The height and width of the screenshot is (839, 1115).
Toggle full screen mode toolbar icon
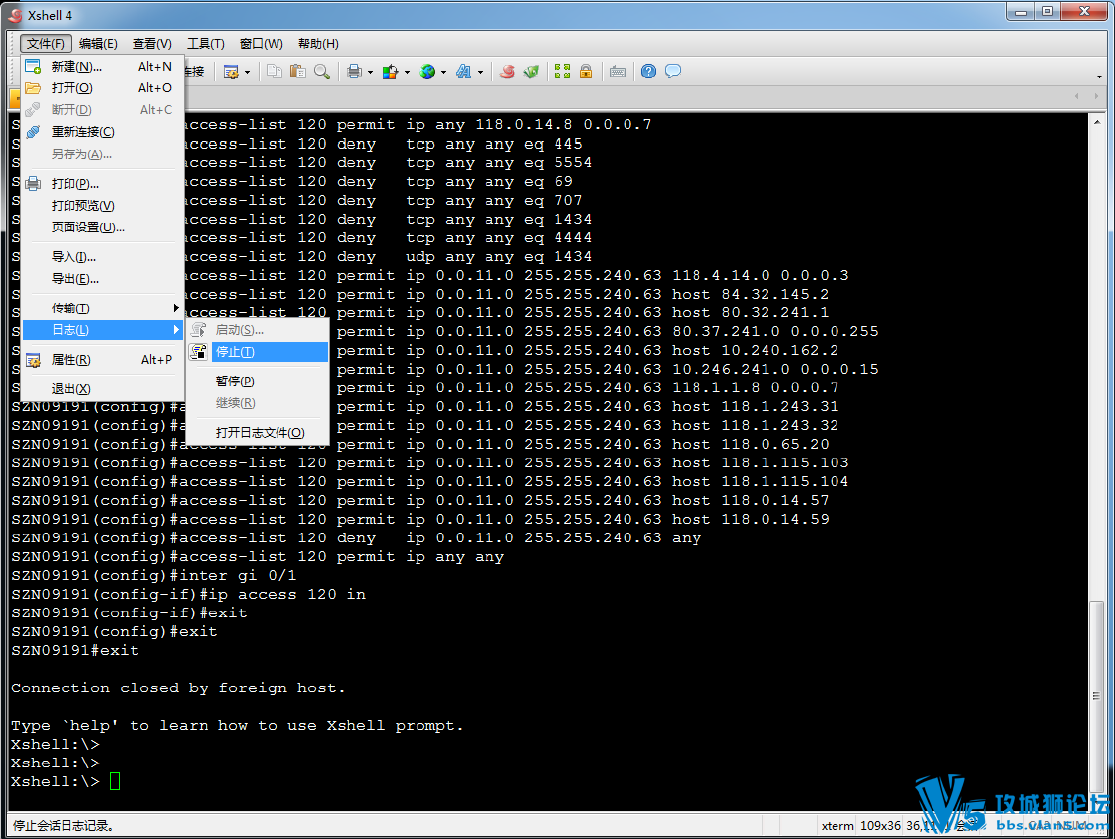click(x=562, y=71)
